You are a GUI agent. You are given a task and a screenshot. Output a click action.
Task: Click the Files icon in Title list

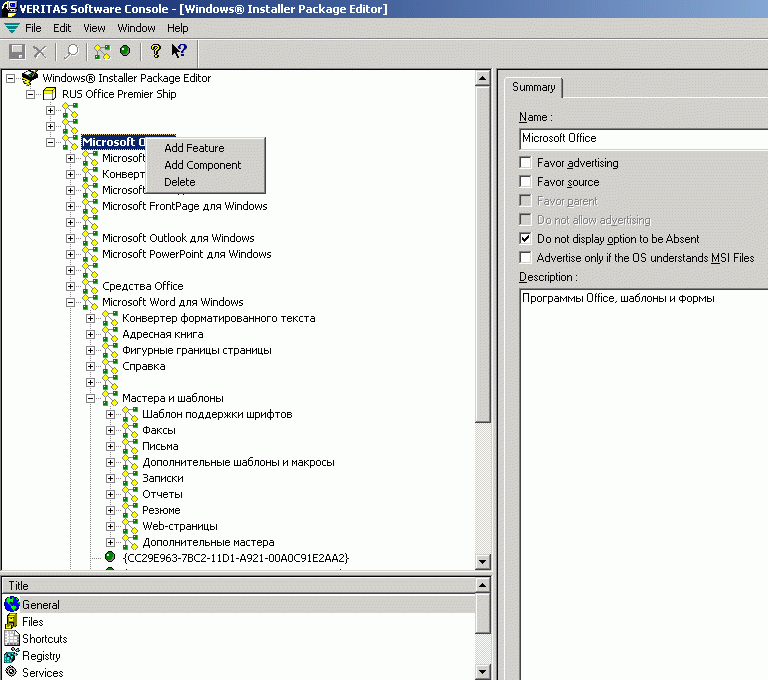click(x=11, y=621)
